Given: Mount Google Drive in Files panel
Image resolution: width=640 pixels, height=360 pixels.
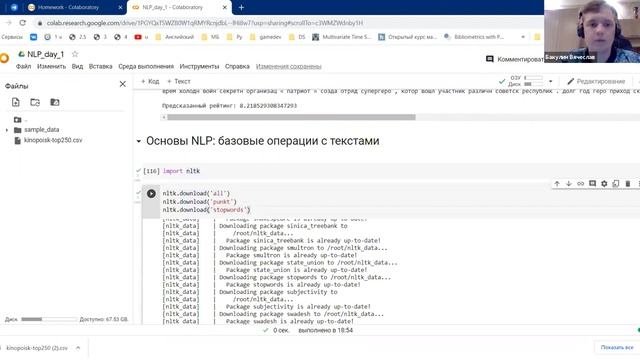Looking at the screenshot, I should (55, 102).
